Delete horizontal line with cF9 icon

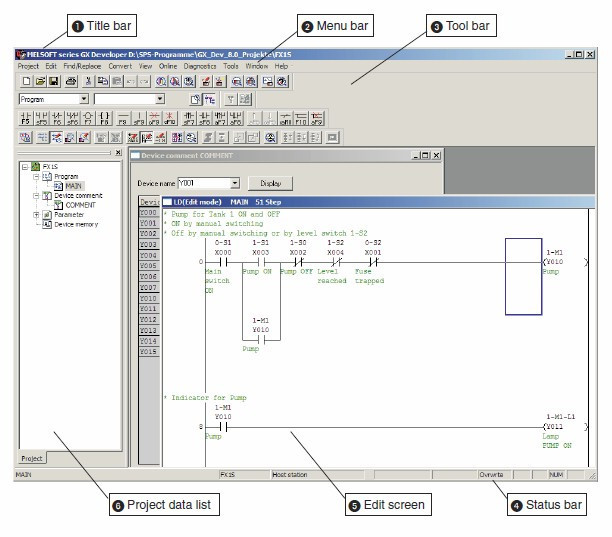tap(155, 118)
